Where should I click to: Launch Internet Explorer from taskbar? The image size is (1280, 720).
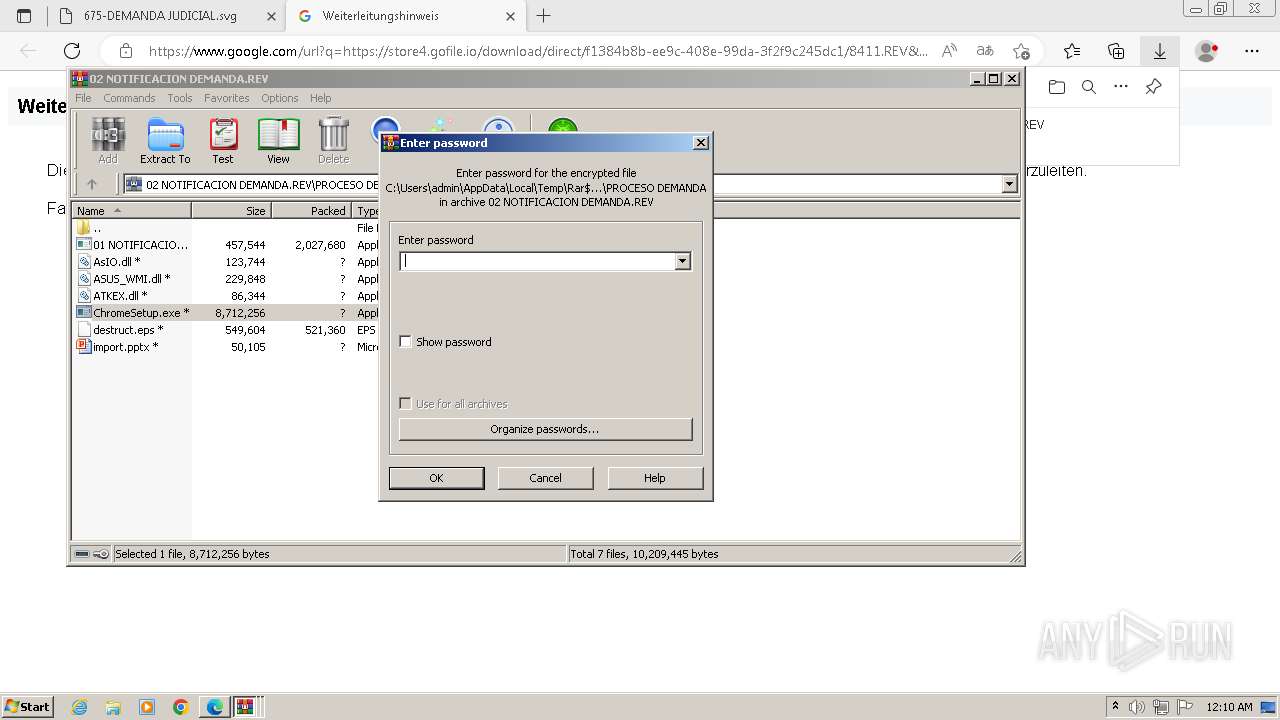(79, 707)
